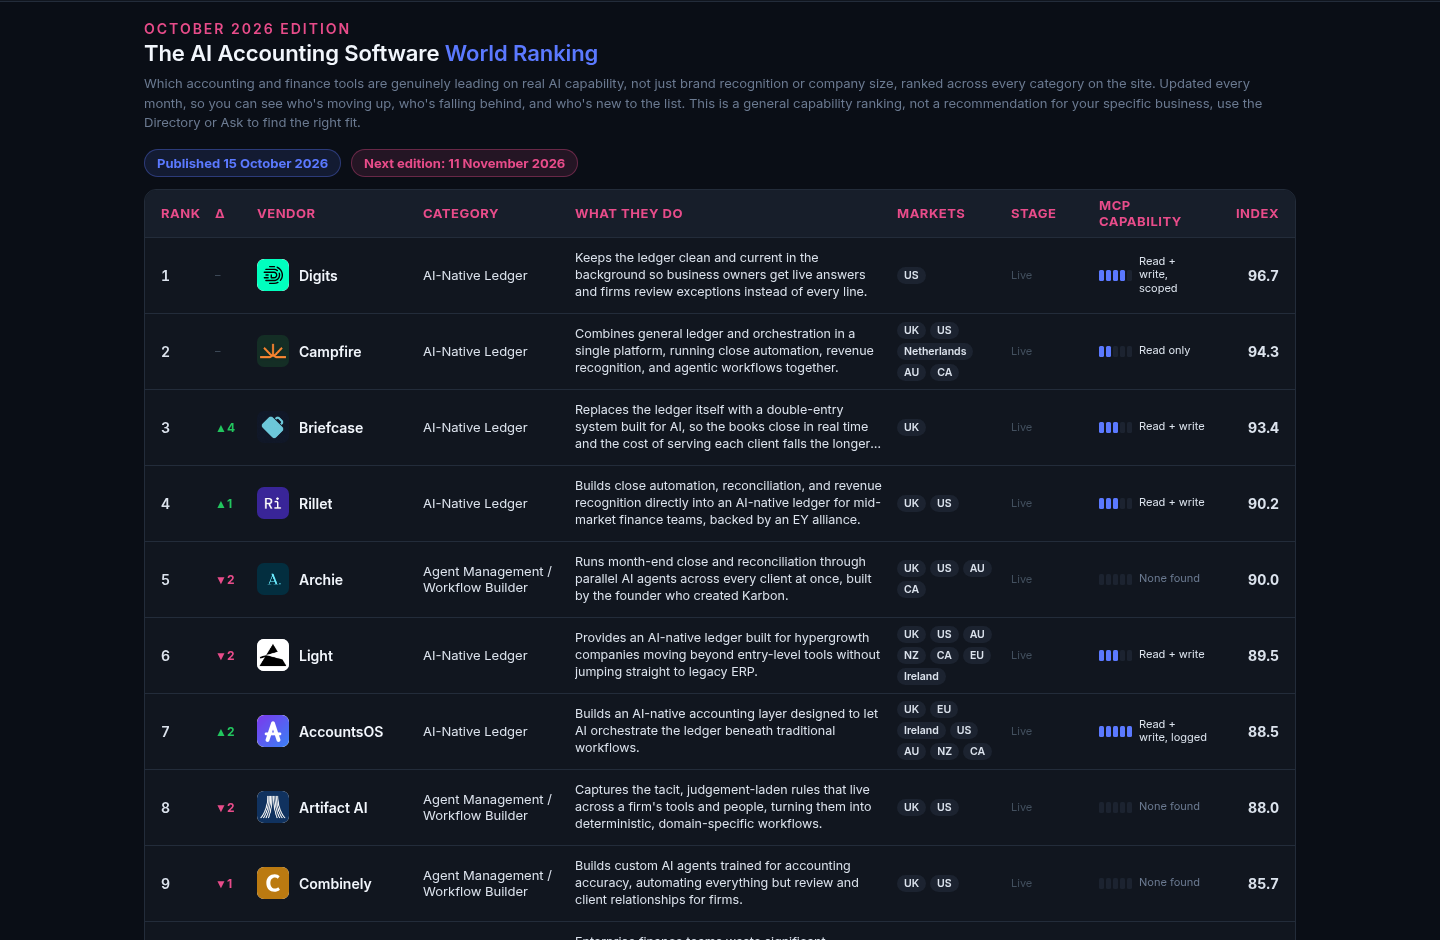1440x940 pixels.
Task: Open the Light vendor name link
Action: pyautogui.click(x=316, y=656)
